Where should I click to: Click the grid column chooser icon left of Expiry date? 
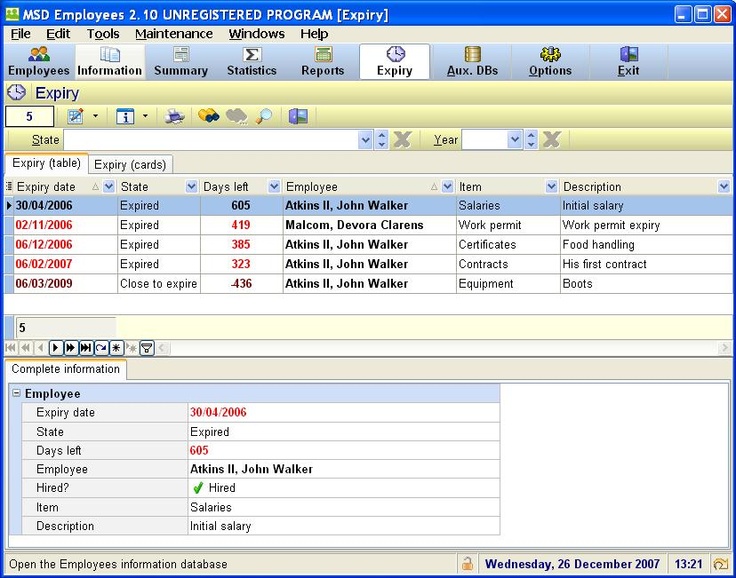[9, 186]
